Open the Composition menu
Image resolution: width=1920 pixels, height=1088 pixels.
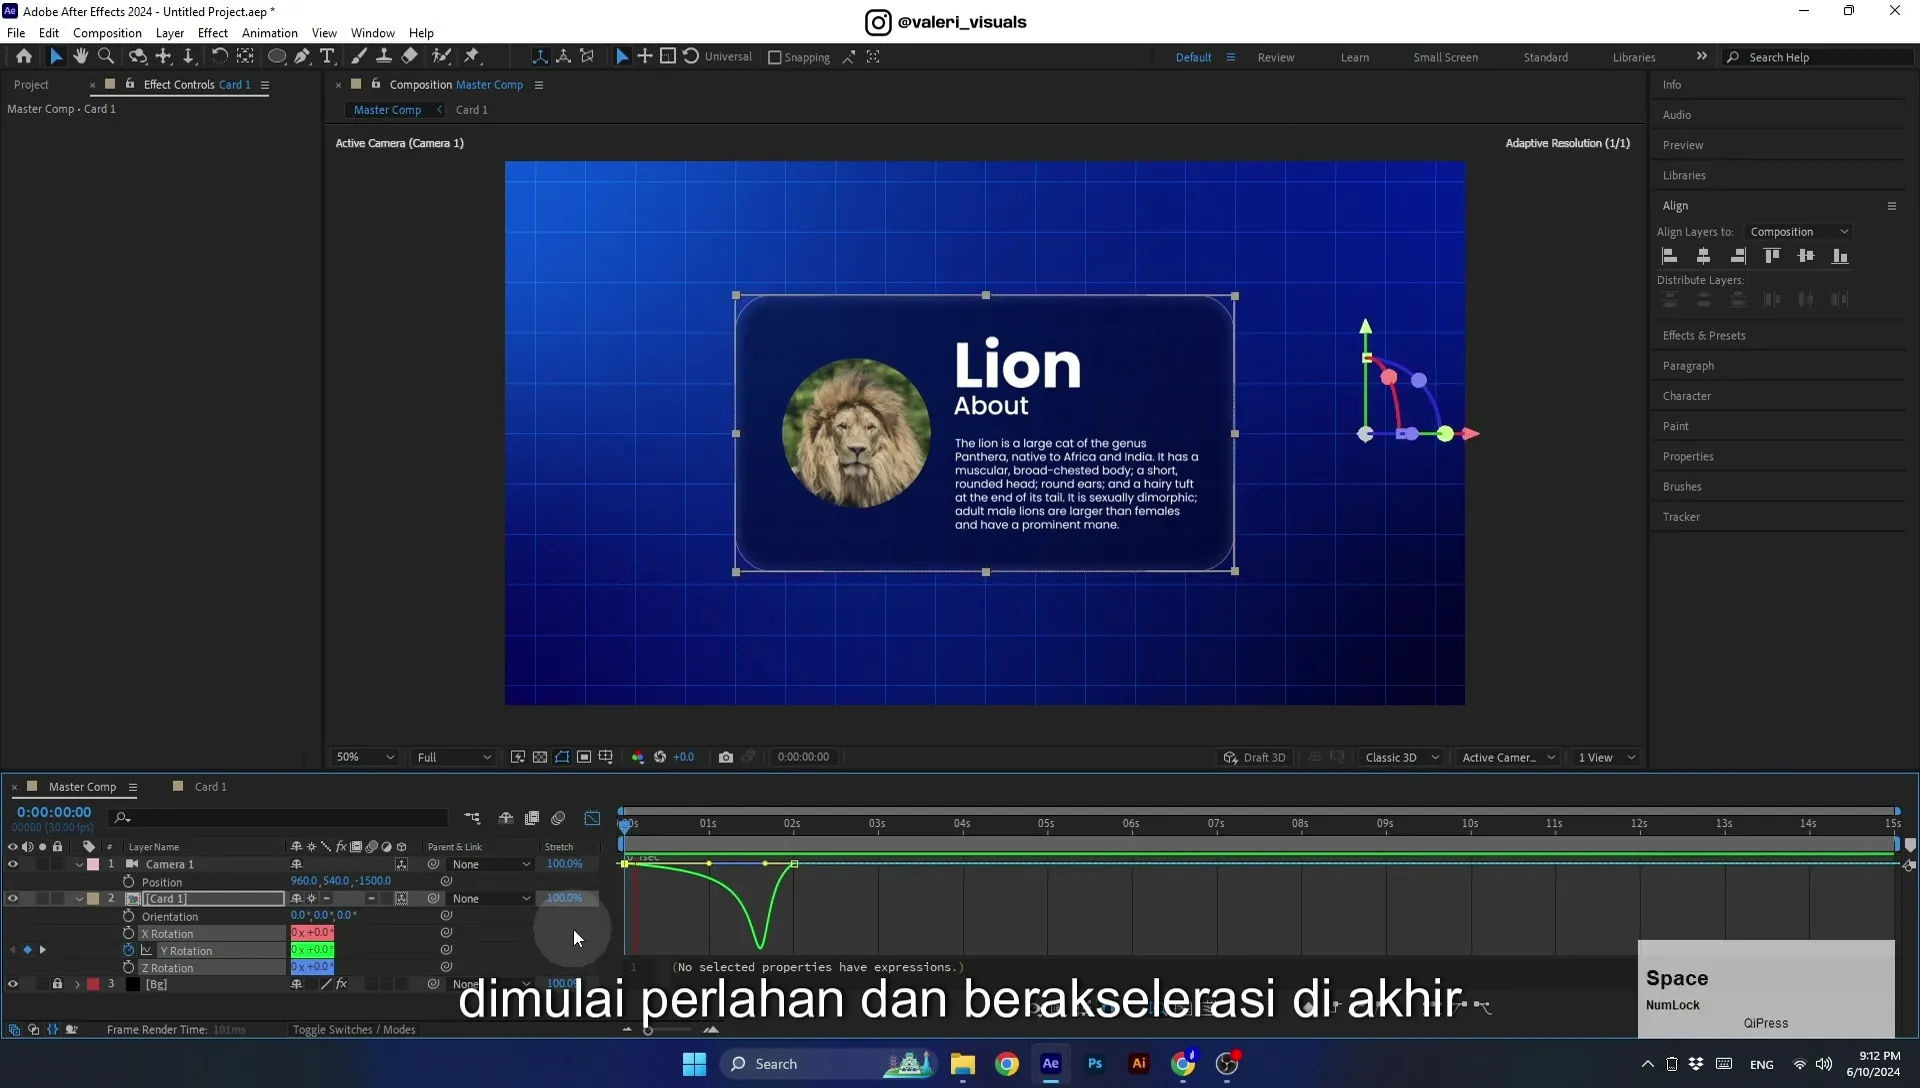tap(107, 33)
